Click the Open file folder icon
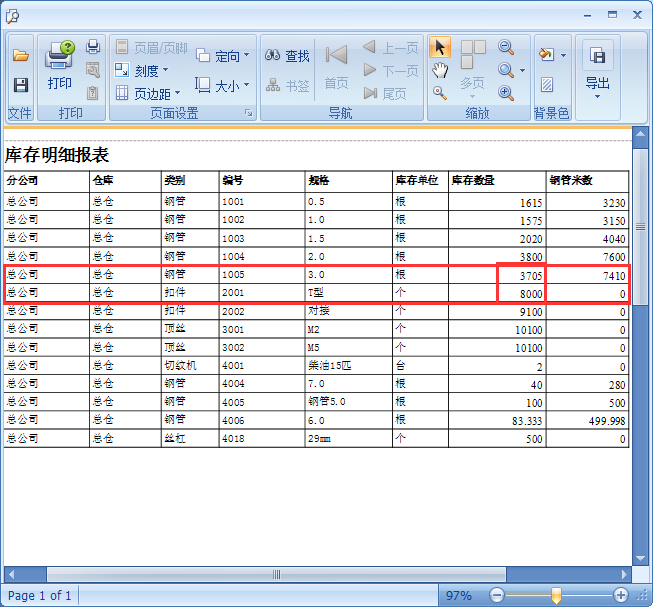 tap(20, 55)
